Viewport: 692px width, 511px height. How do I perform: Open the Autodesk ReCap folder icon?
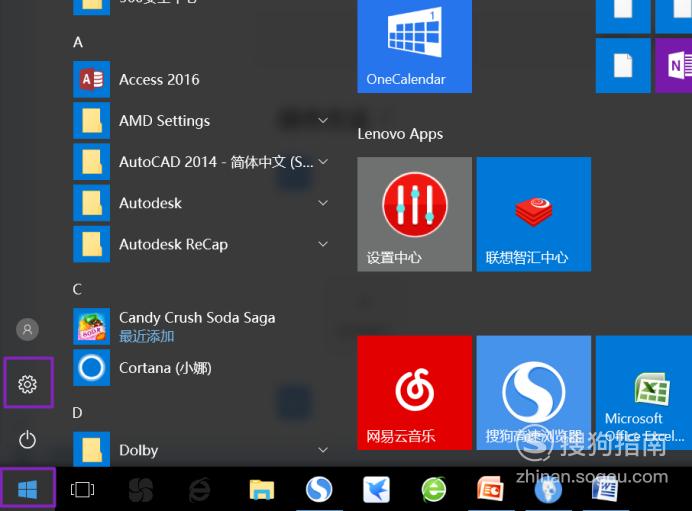[x=91, y=244]
